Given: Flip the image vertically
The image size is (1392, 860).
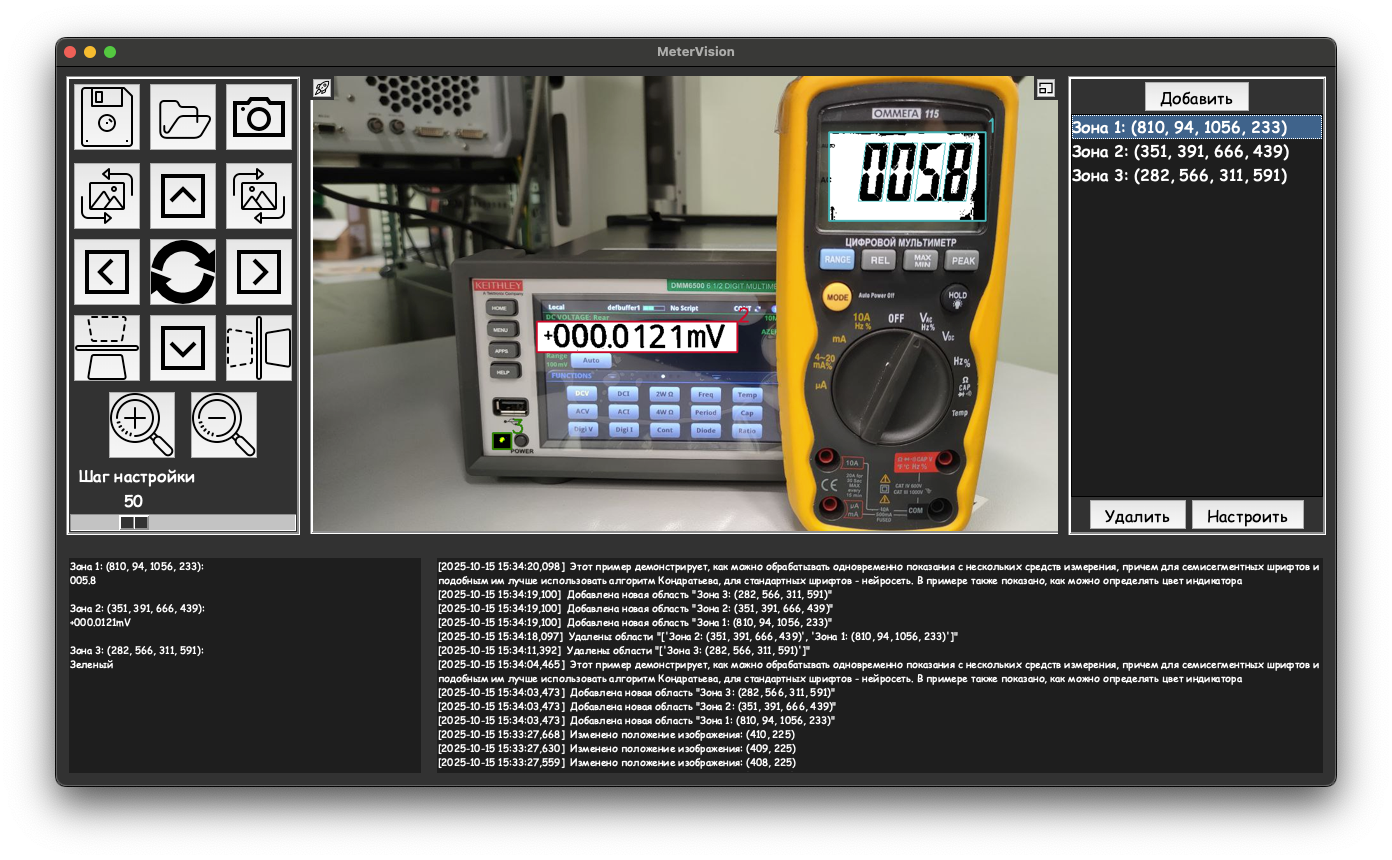Looking at the screenshot, I should pyautogui.click(x=107, y=348).
